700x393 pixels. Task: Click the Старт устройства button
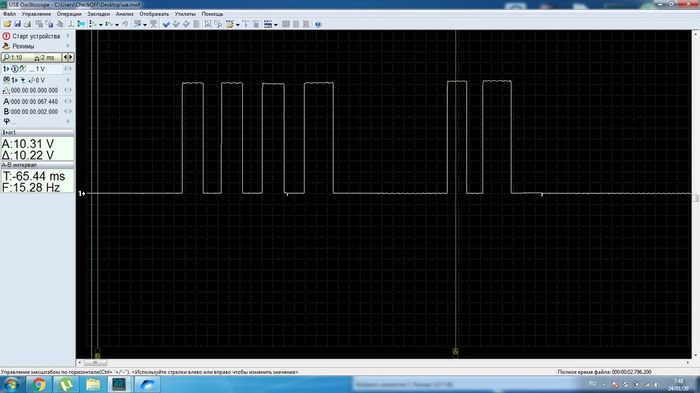(37, 36)
